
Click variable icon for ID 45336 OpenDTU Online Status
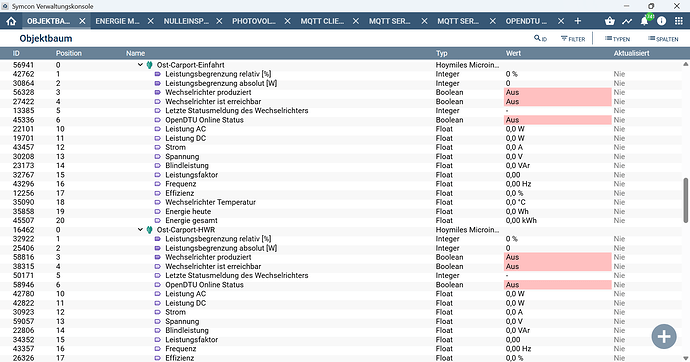click(x=158, y=120)
